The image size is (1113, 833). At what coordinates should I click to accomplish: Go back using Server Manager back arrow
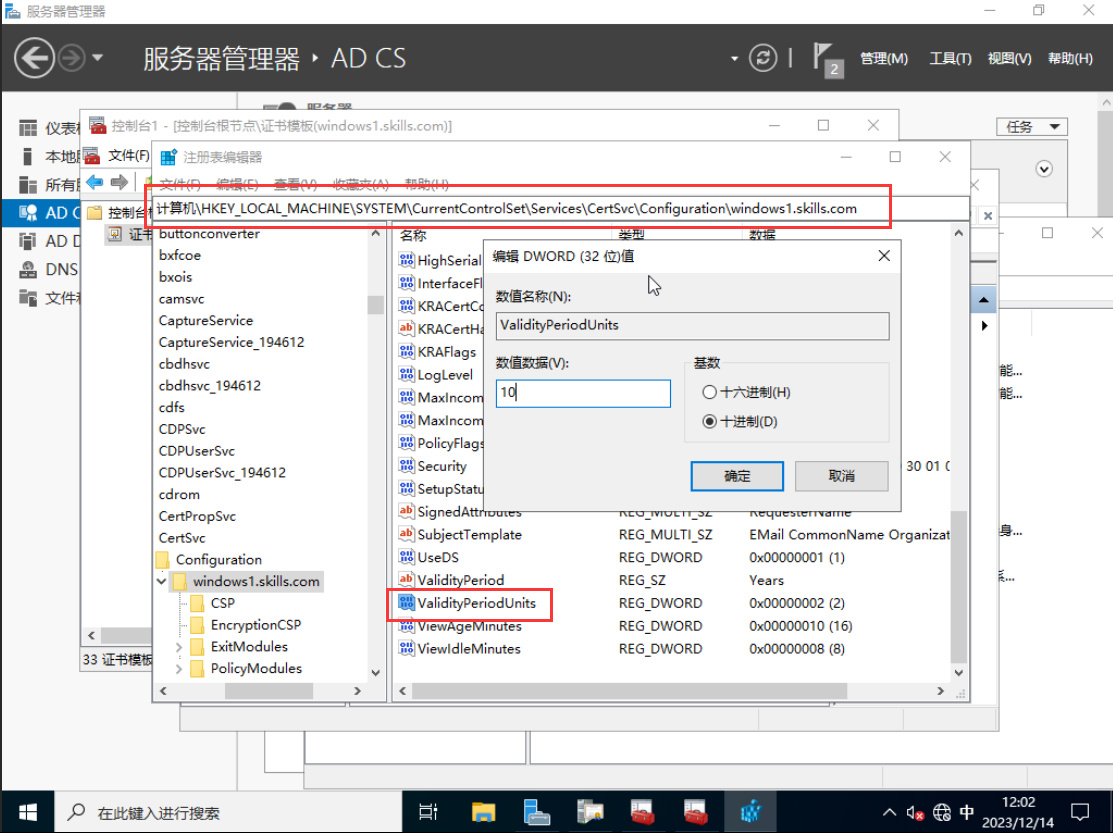[x=33, y=58]
